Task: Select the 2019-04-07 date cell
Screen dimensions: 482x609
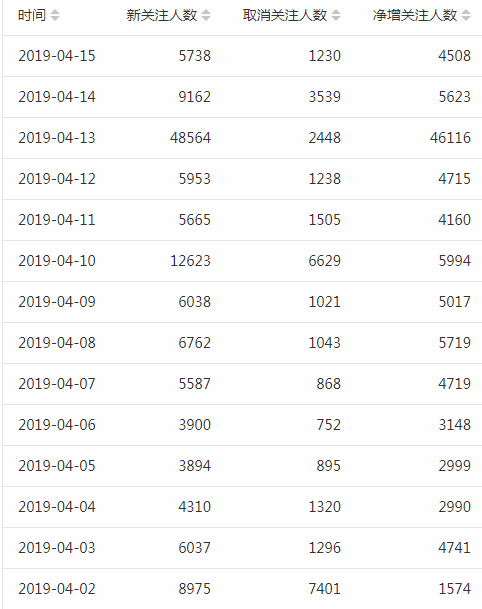Action: pos(57,384)
